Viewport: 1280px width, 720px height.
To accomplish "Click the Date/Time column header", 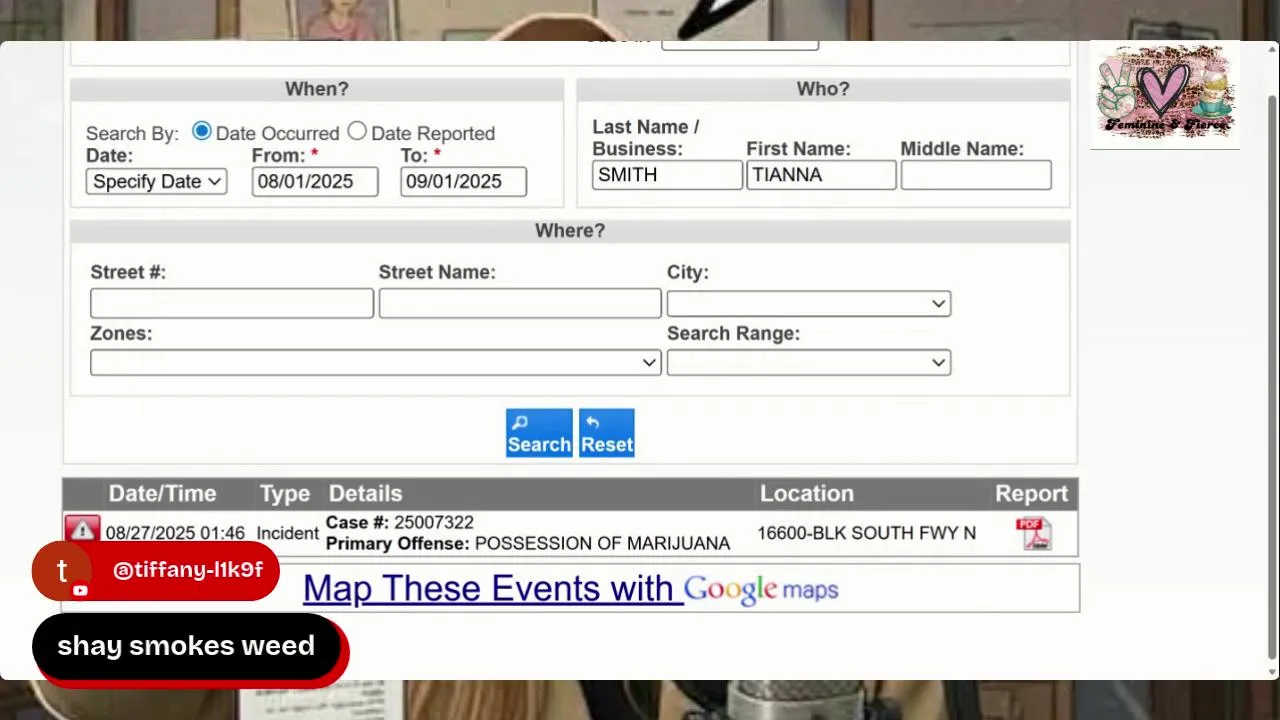I will 162,494.
